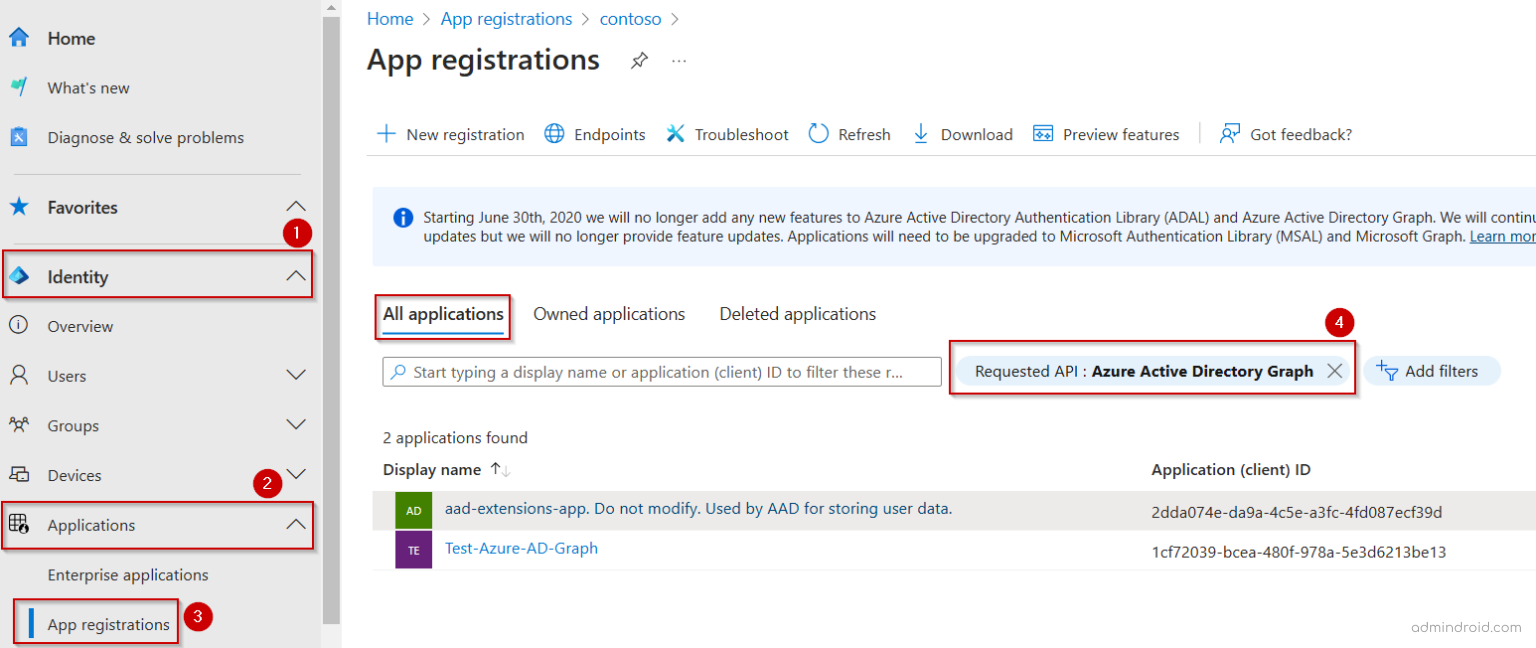
Task: Click the Users person icon
Action: [x=19, y=376]
